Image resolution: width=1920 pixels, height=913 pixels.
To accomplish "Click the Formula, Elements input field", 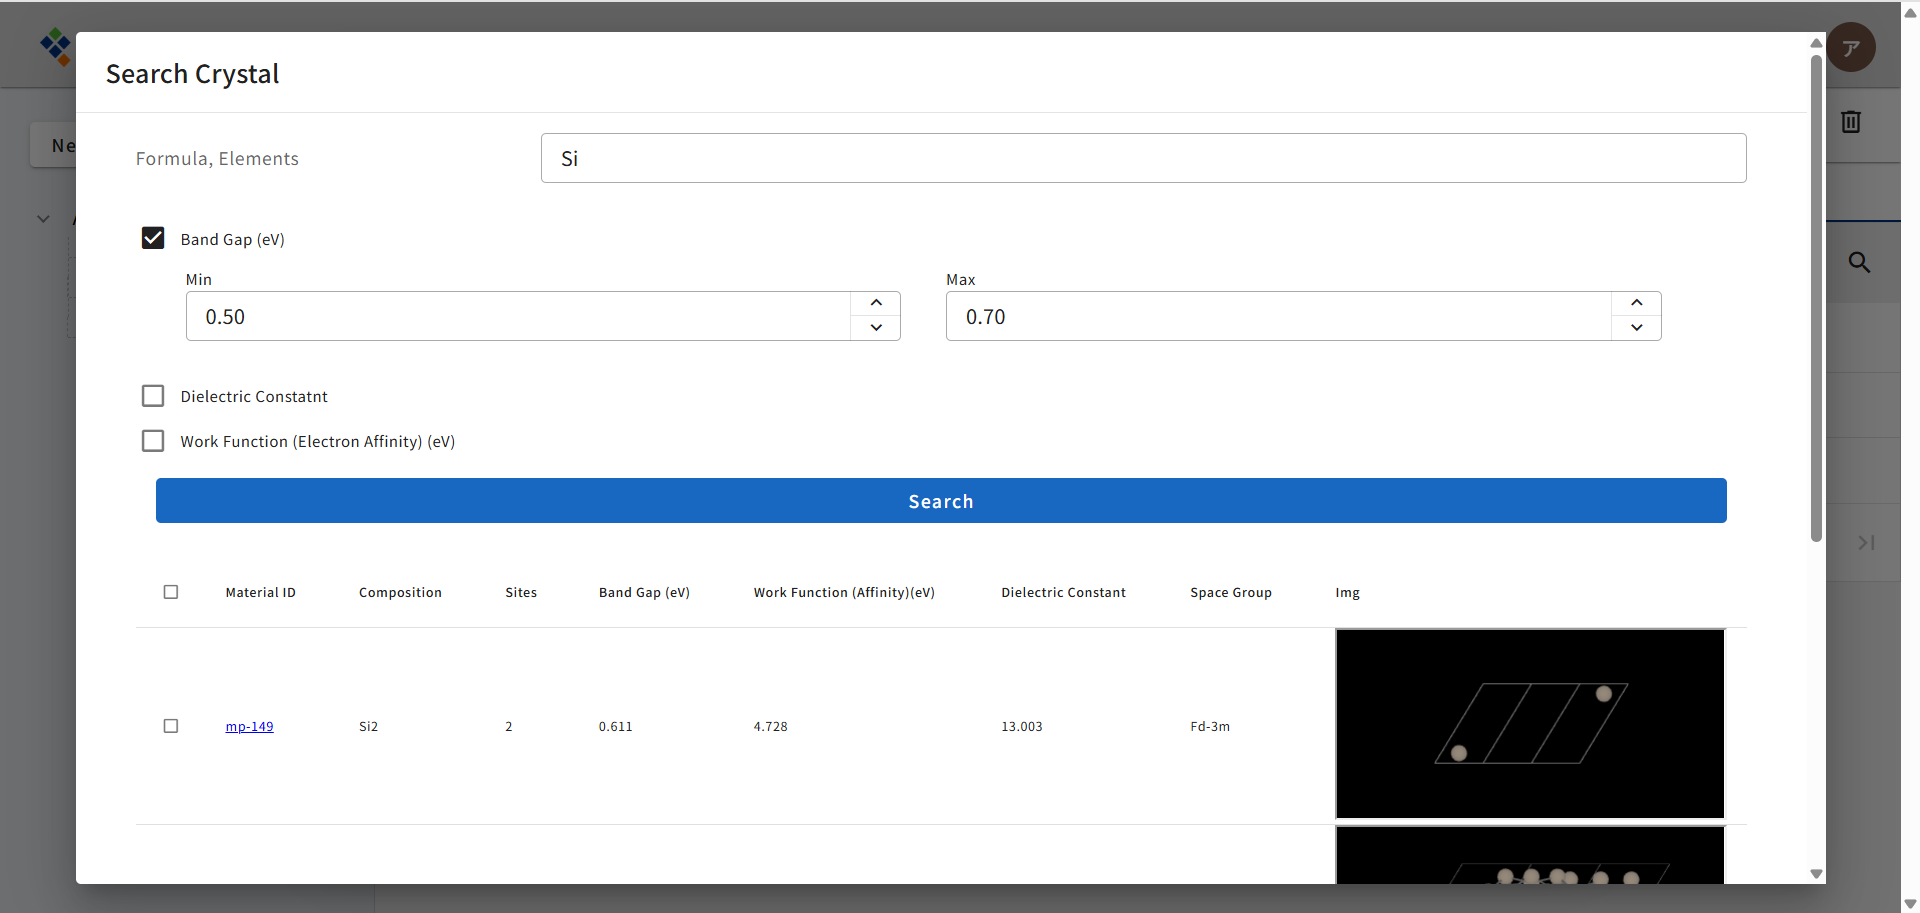I will (x=1143, y=158).
